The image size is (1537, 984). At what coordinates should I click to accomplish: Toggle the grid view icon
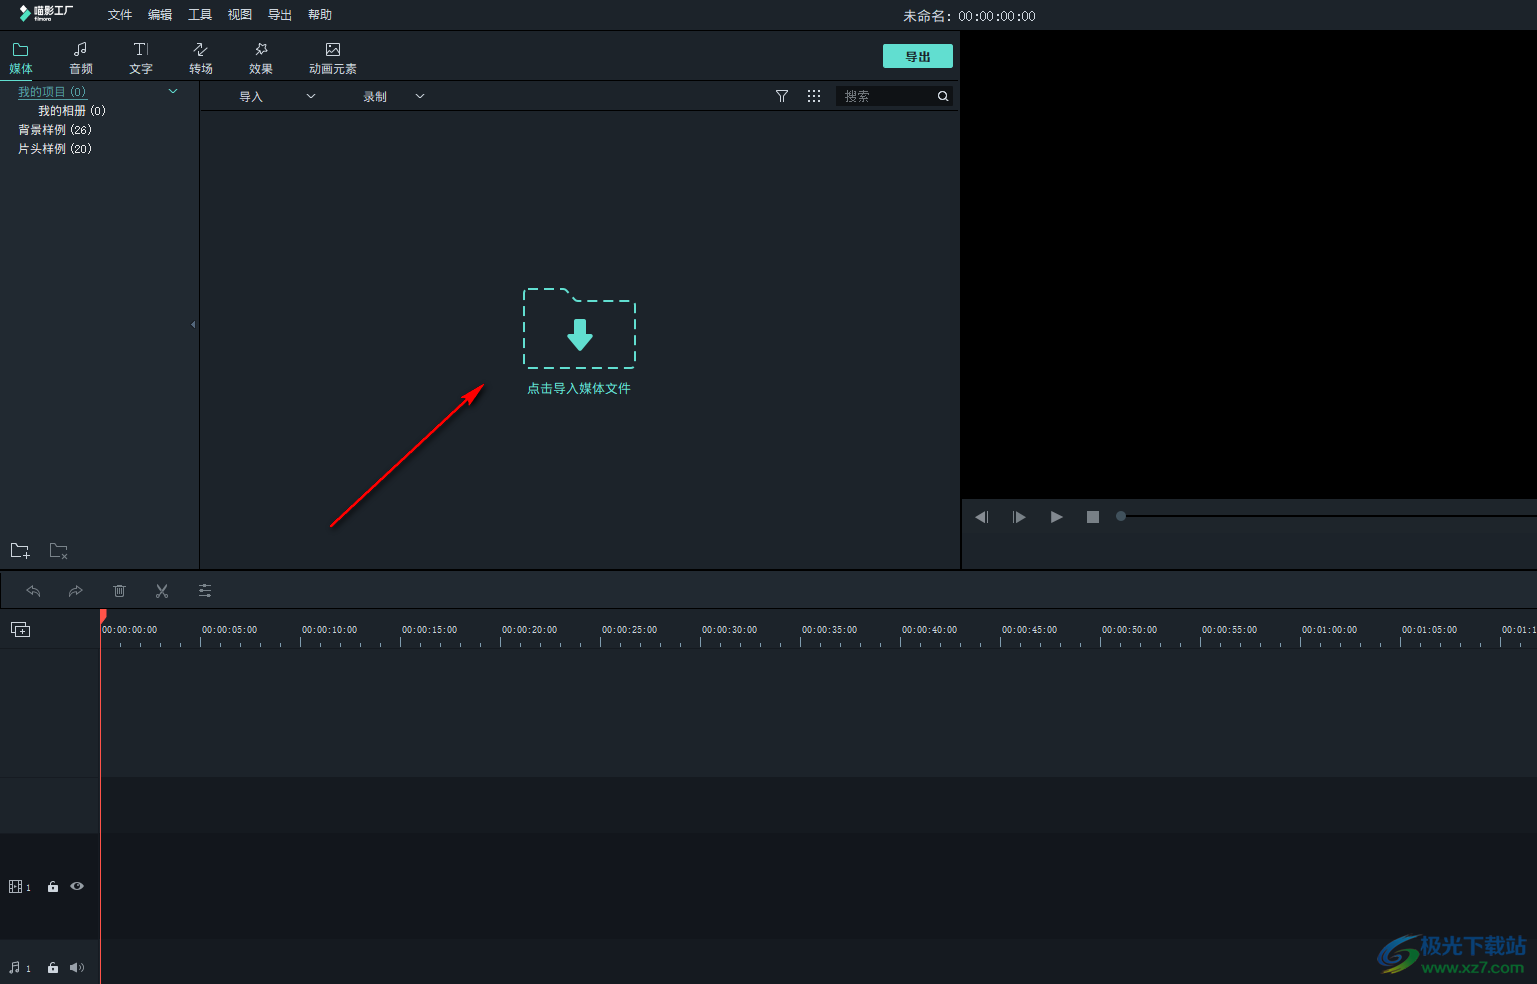pyautogui.click(x=814, y=96)
